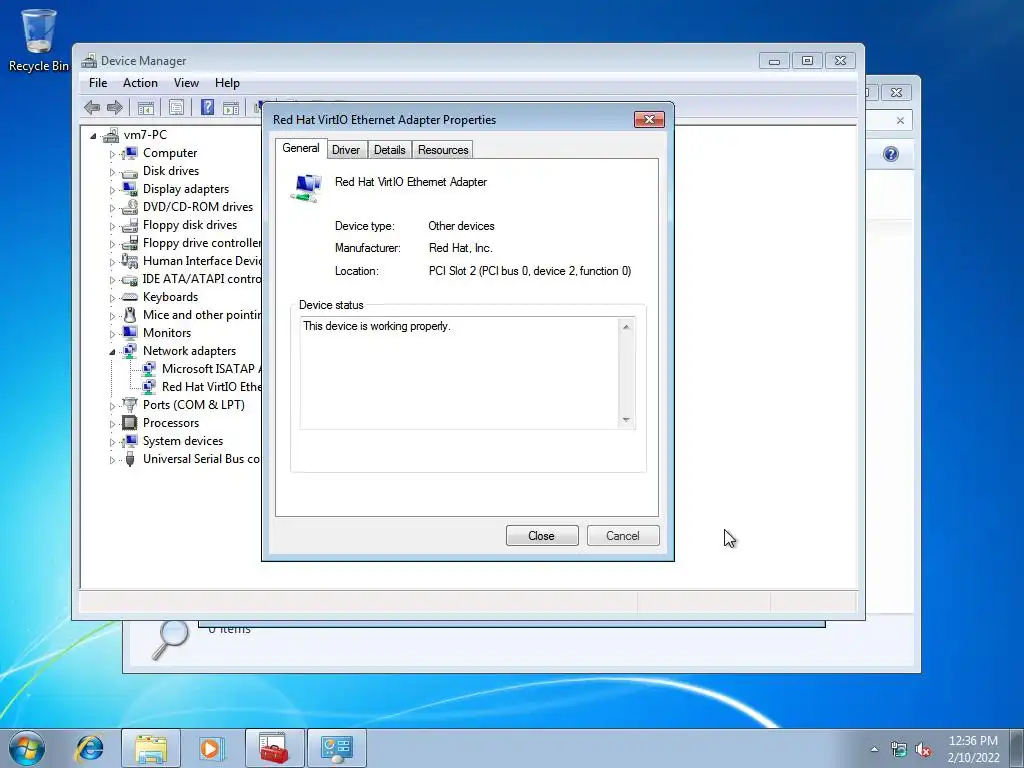Image resolution: width=1024 pixels, height=768 pixels.
Task: Click the Back arrow in Device Manager toolbar
Action: (x=92, y=108)
